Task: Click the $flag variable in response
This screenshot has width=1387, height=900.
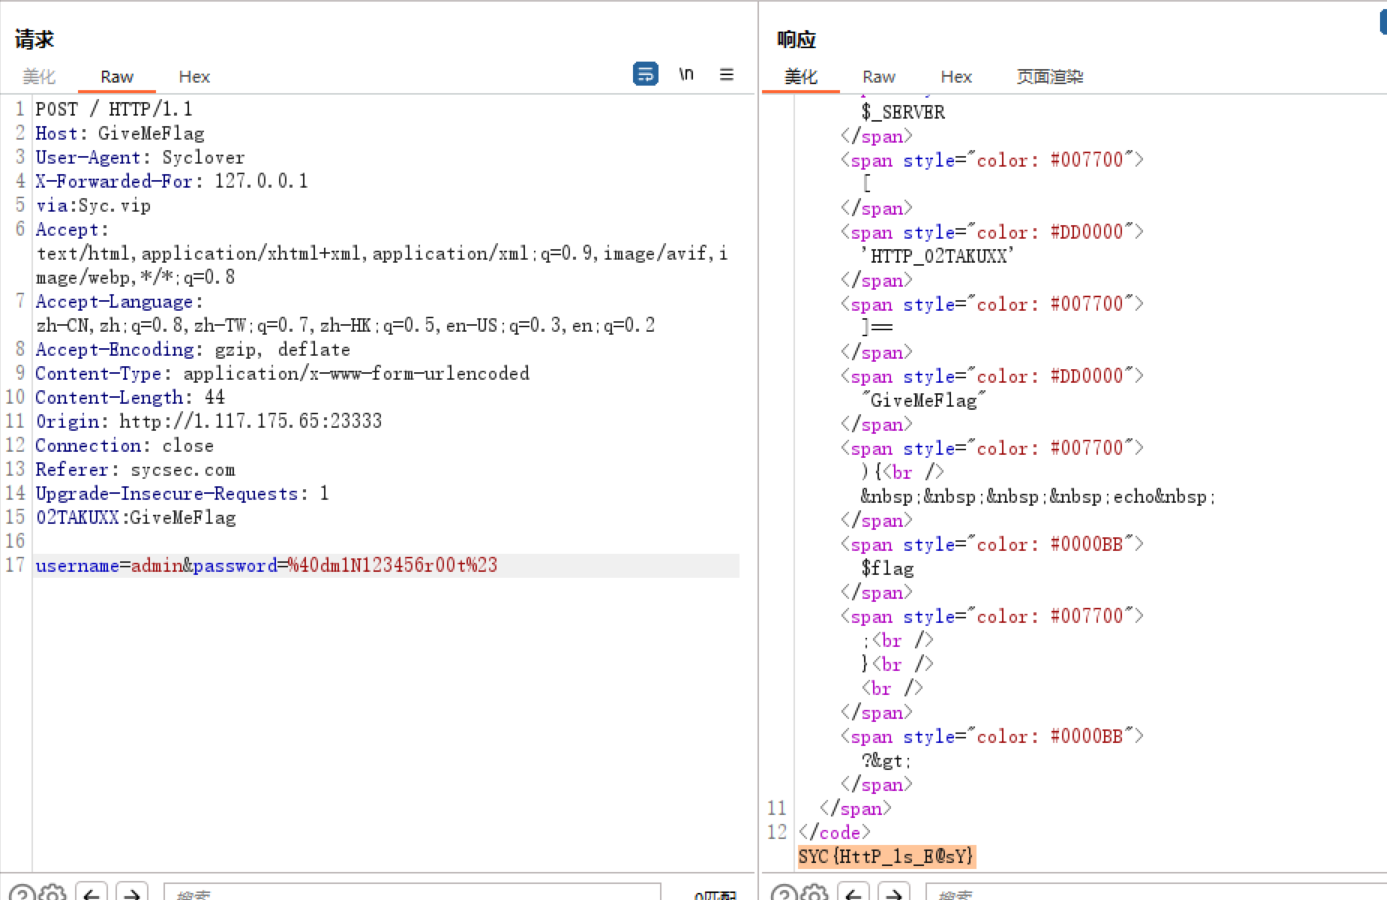Action: (x=887, y=568)
